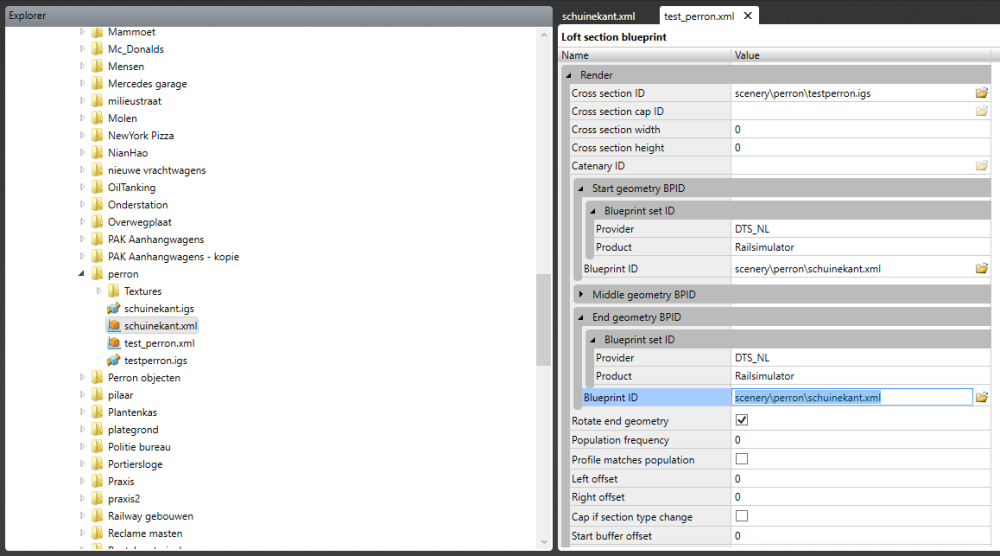
Task: Expand Middle geometry BPID section
Action: [582, 294]
